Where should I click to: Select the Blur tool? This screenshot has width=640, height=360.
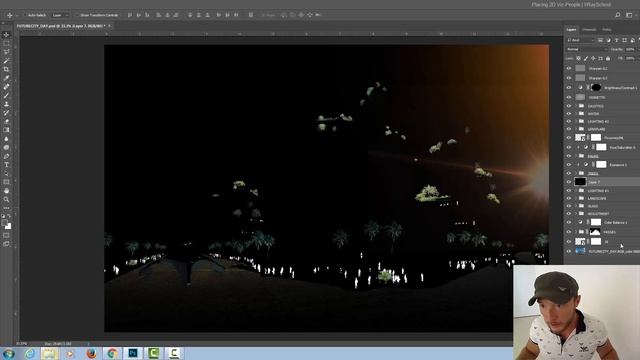(6, 139)
